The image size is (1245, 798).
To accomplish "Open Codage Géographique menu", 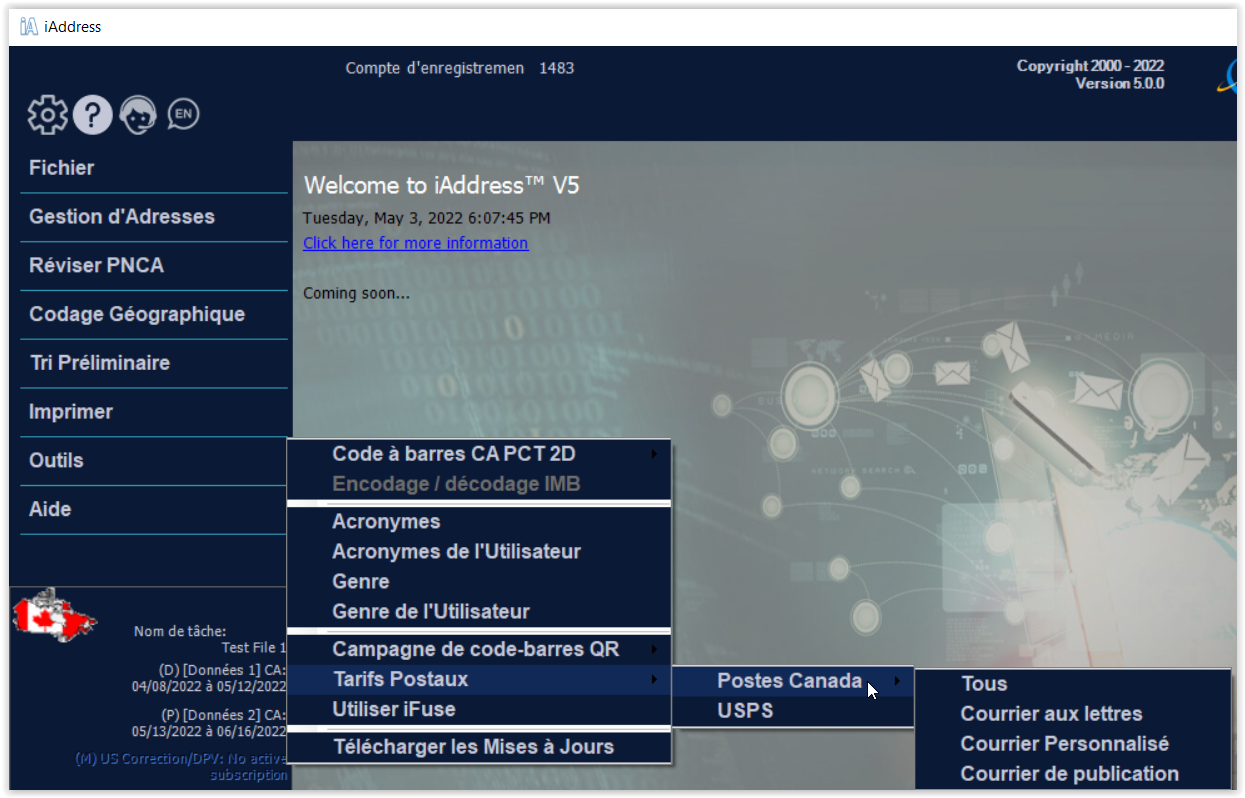I will (154, 315).
